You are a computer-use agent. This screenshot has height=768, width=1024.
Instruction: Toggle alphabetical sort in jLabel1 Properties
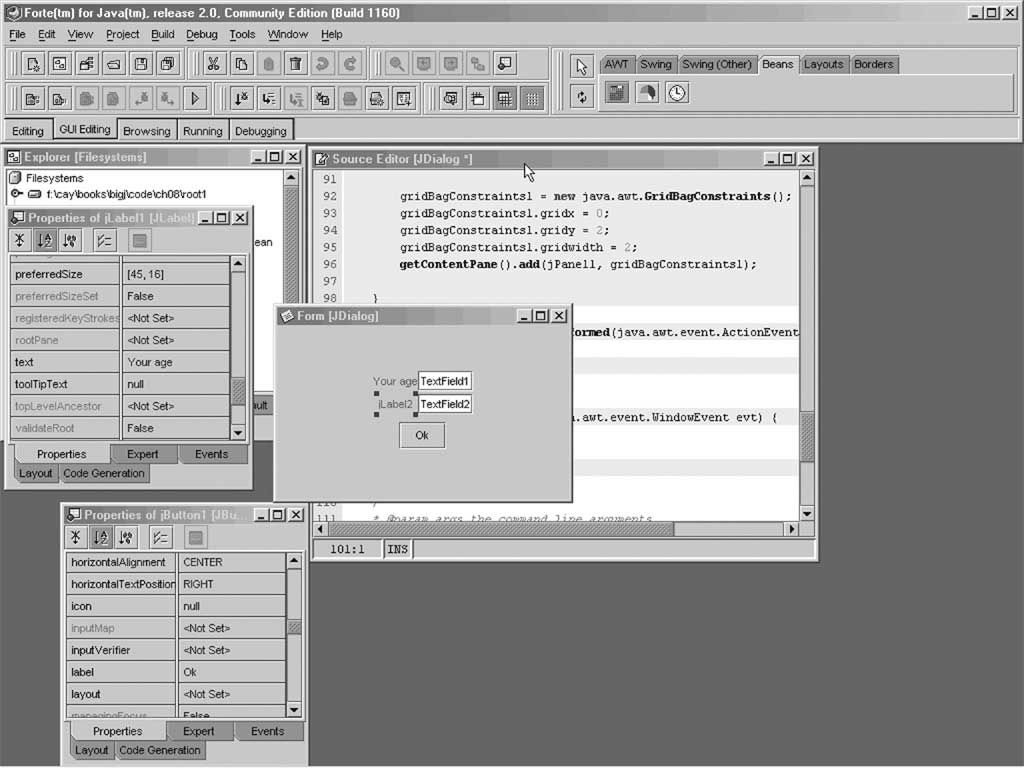[x=44, y=240]
